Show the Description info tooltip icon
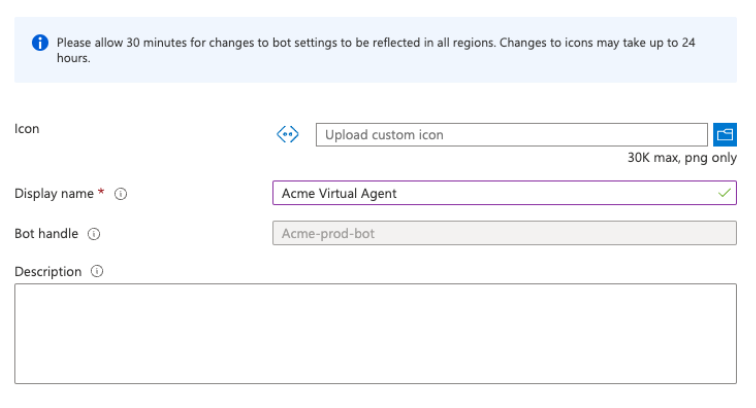The height and width of the screenshot is (408, 756). click(x=97, y=271)
